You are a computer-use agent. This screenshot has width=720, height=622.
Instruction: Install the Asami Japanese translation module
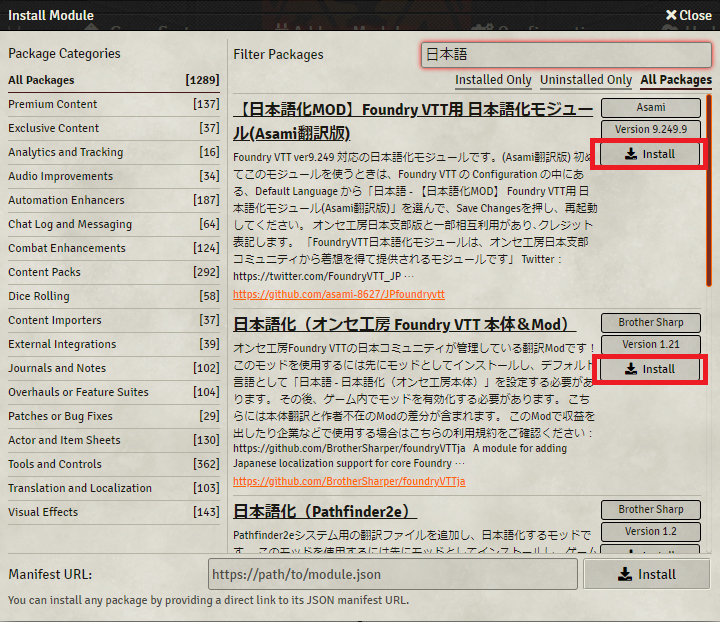pyautogui.click(x=650, y=154)
